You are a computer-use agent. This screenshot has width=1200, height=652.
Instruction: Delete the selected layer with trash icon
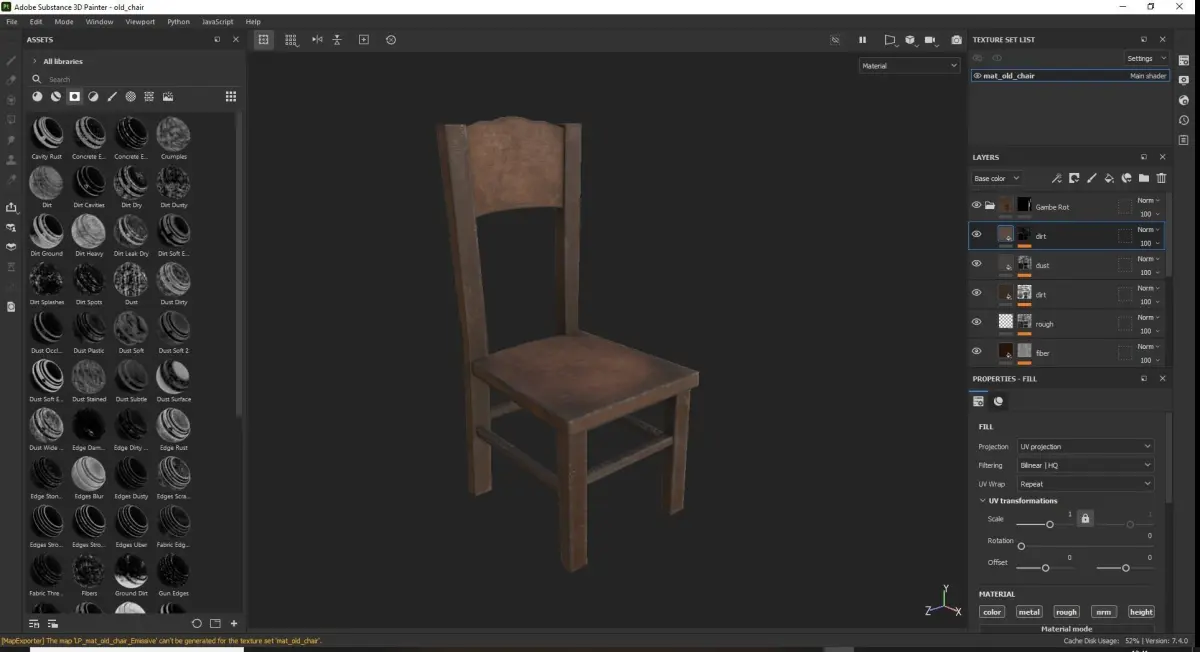pos(1161,178)
